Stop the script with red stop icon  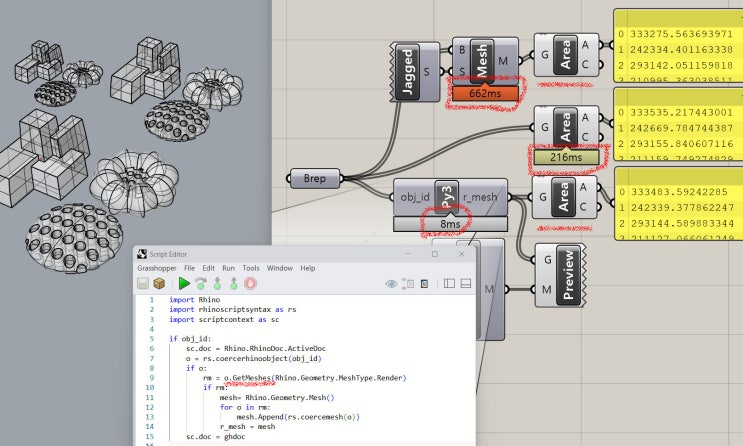click(250, 283)
